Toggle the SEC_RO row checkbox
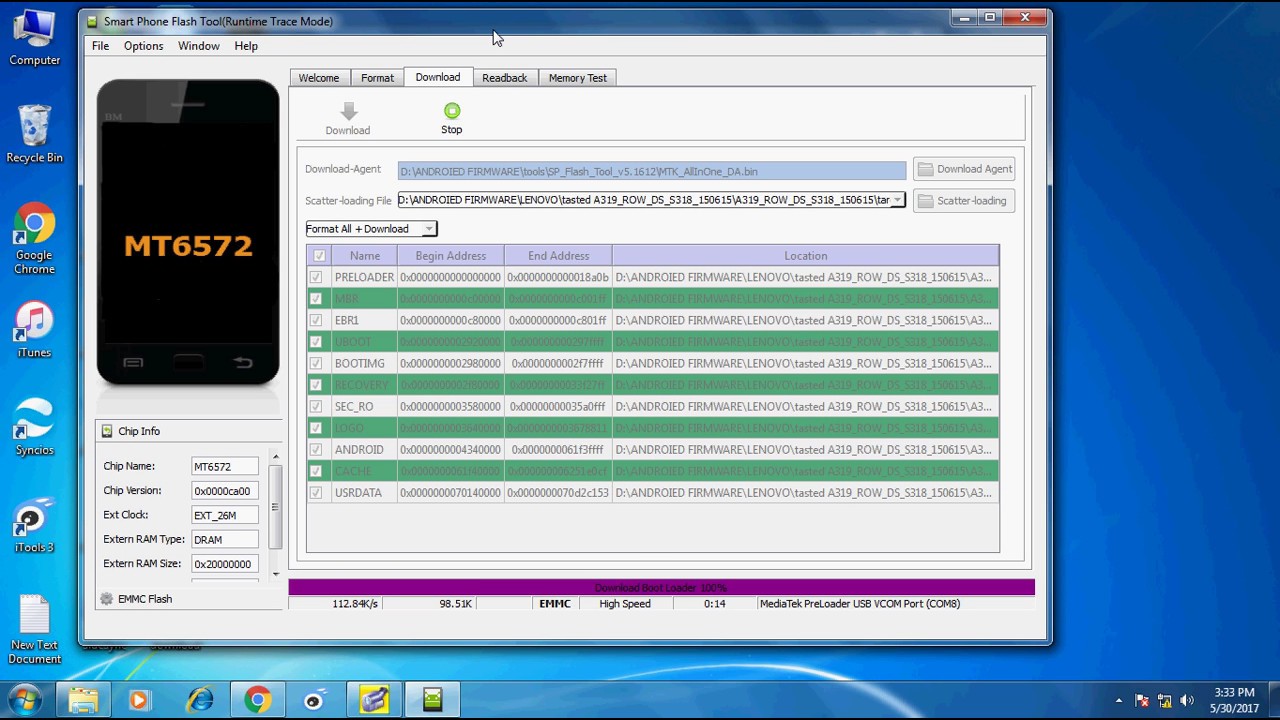The height and width of the screenshot is (720, 1280). 316,406
